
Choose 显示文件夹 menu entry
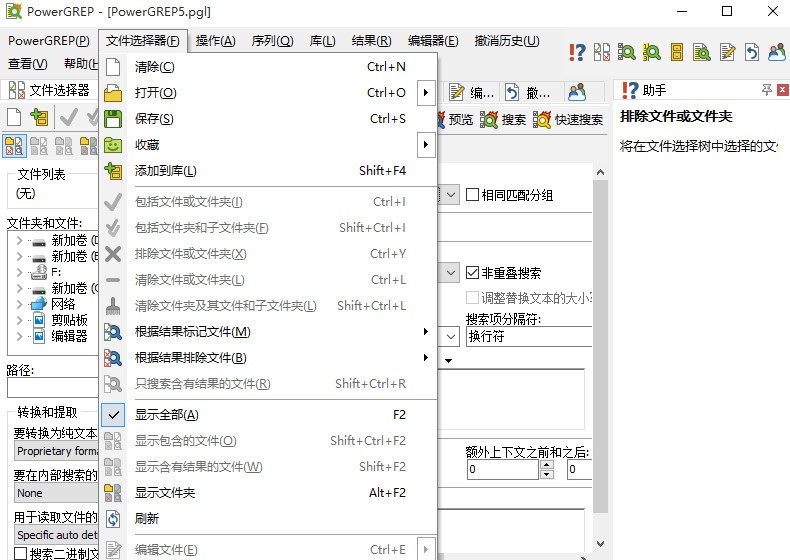click(x=268, y=492)
